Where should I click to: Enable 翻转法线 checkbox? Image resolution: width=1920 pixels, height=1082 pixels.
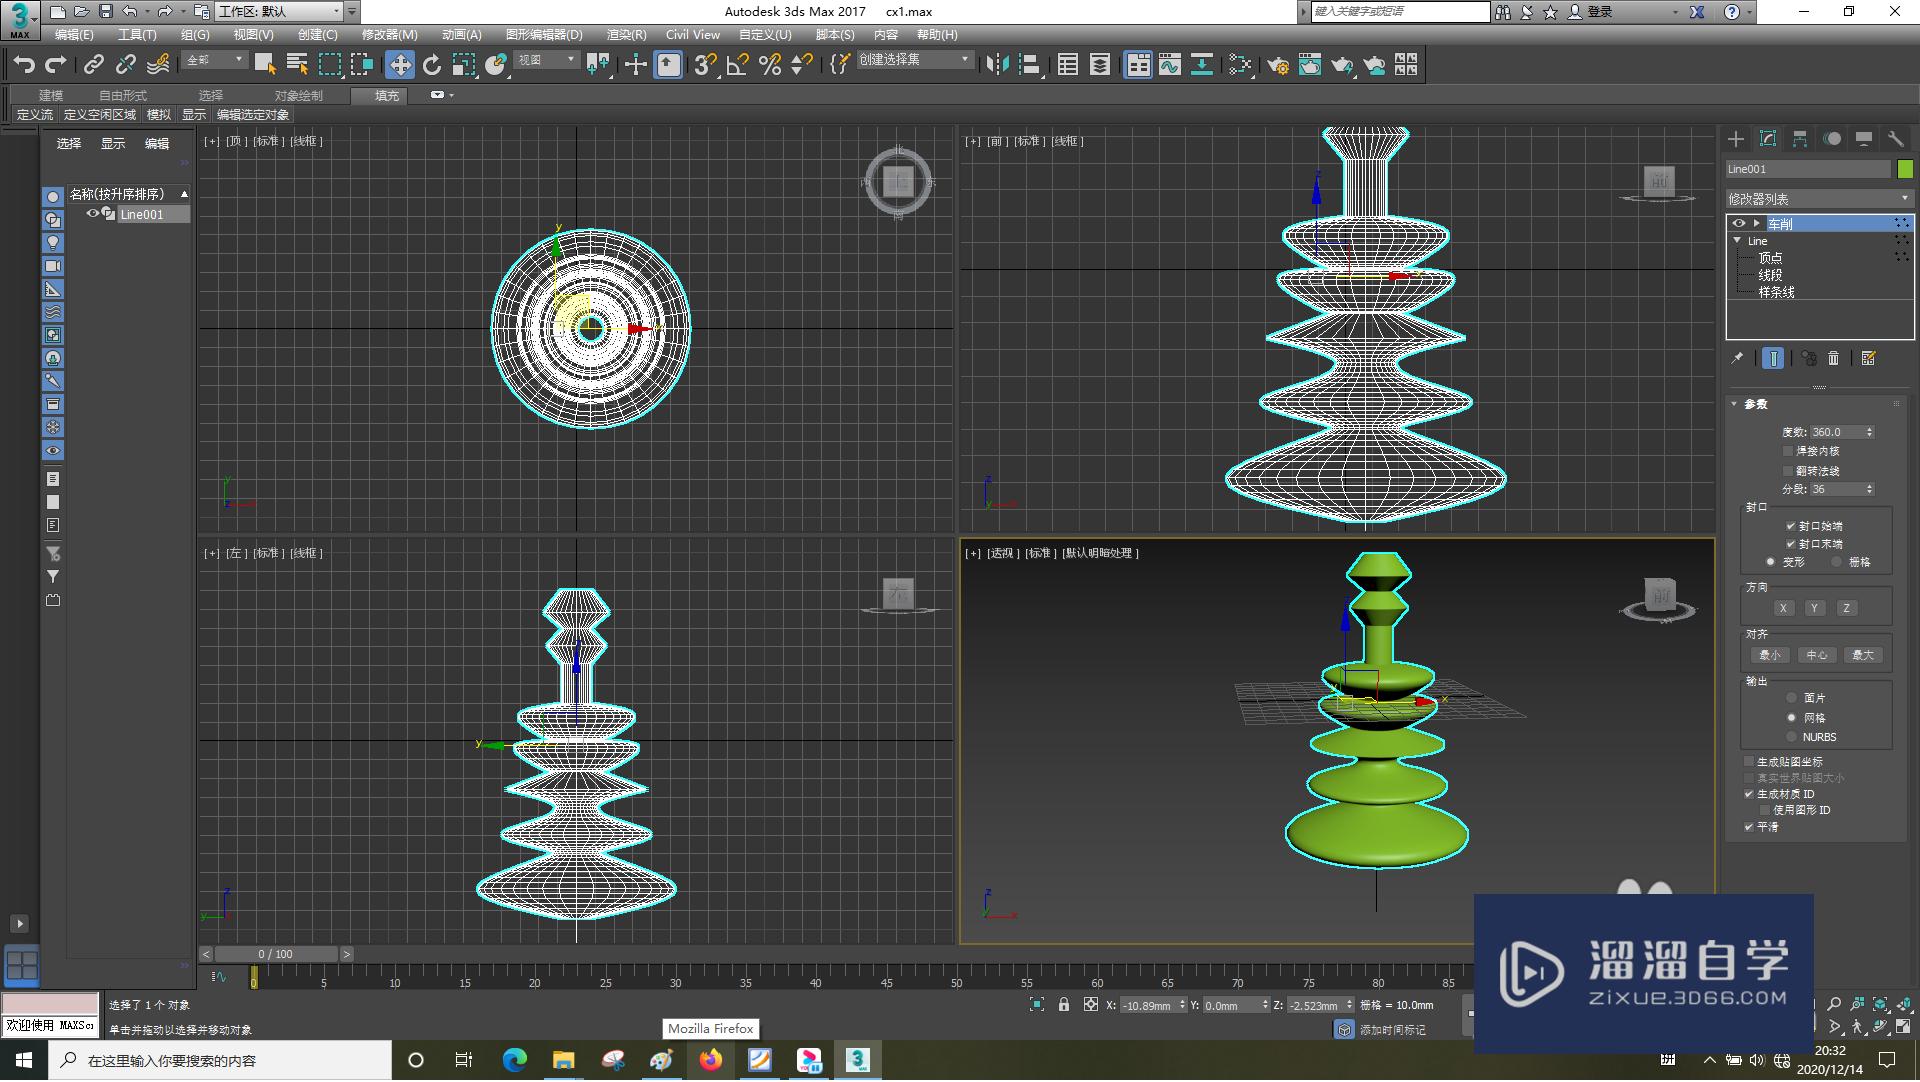(x=1789, y=471)
